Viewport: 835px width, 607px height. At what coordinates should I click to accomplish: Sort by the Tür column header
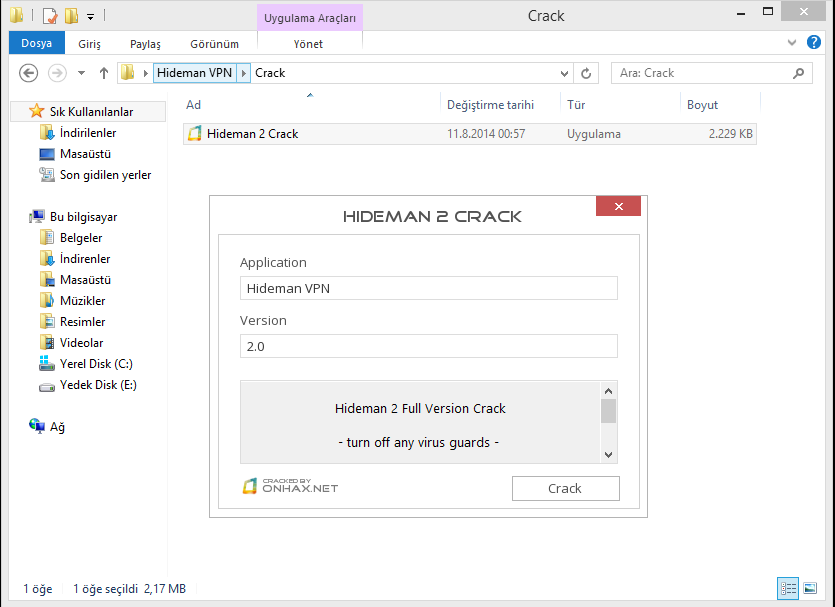click(576, 105)
